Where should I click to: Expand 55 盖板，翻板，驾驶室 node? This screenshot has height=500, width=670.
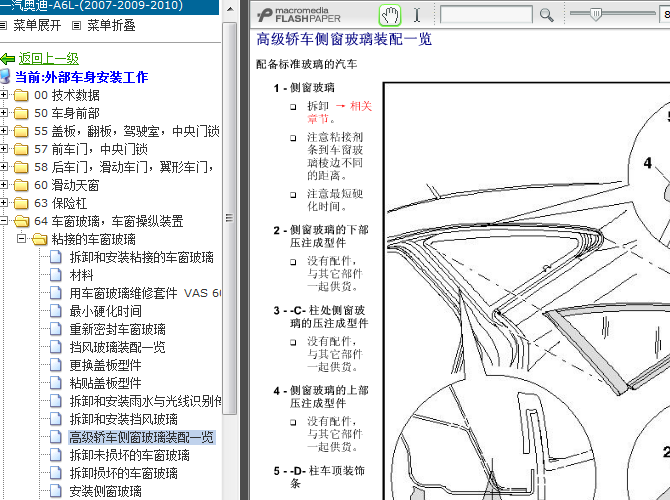3,130
